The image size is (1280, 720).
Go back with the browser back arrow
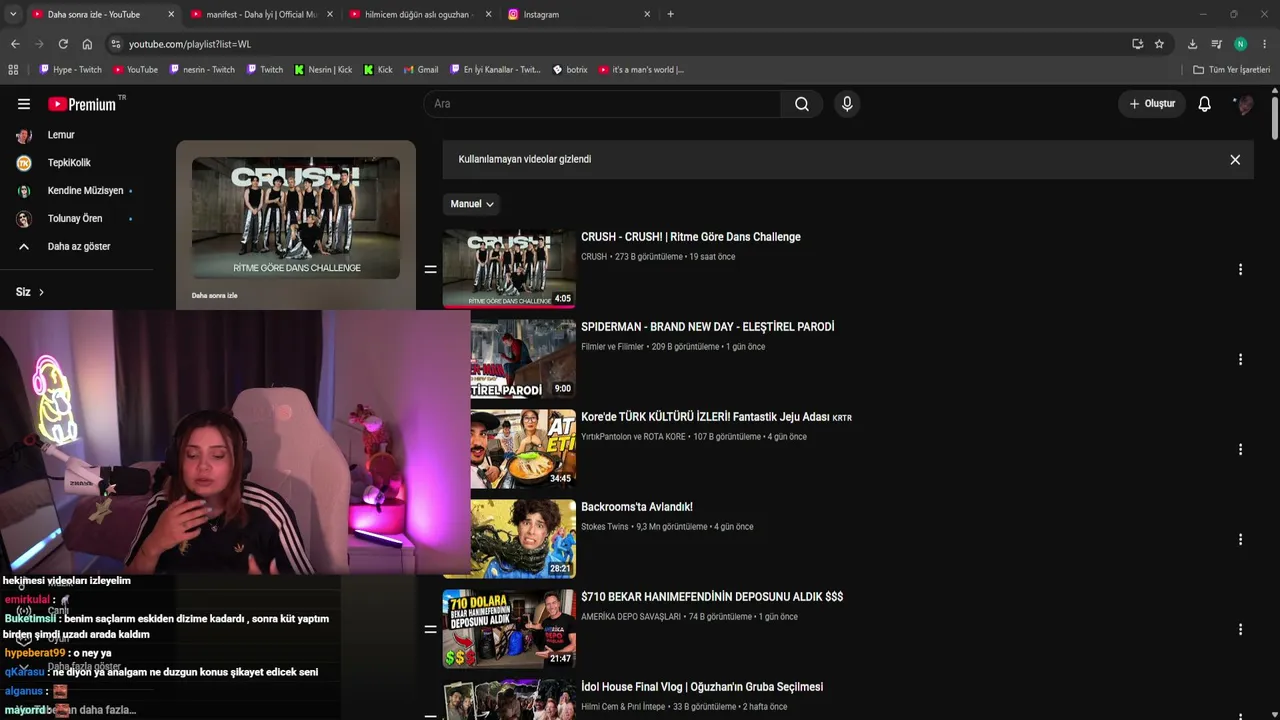coord(15,44)
